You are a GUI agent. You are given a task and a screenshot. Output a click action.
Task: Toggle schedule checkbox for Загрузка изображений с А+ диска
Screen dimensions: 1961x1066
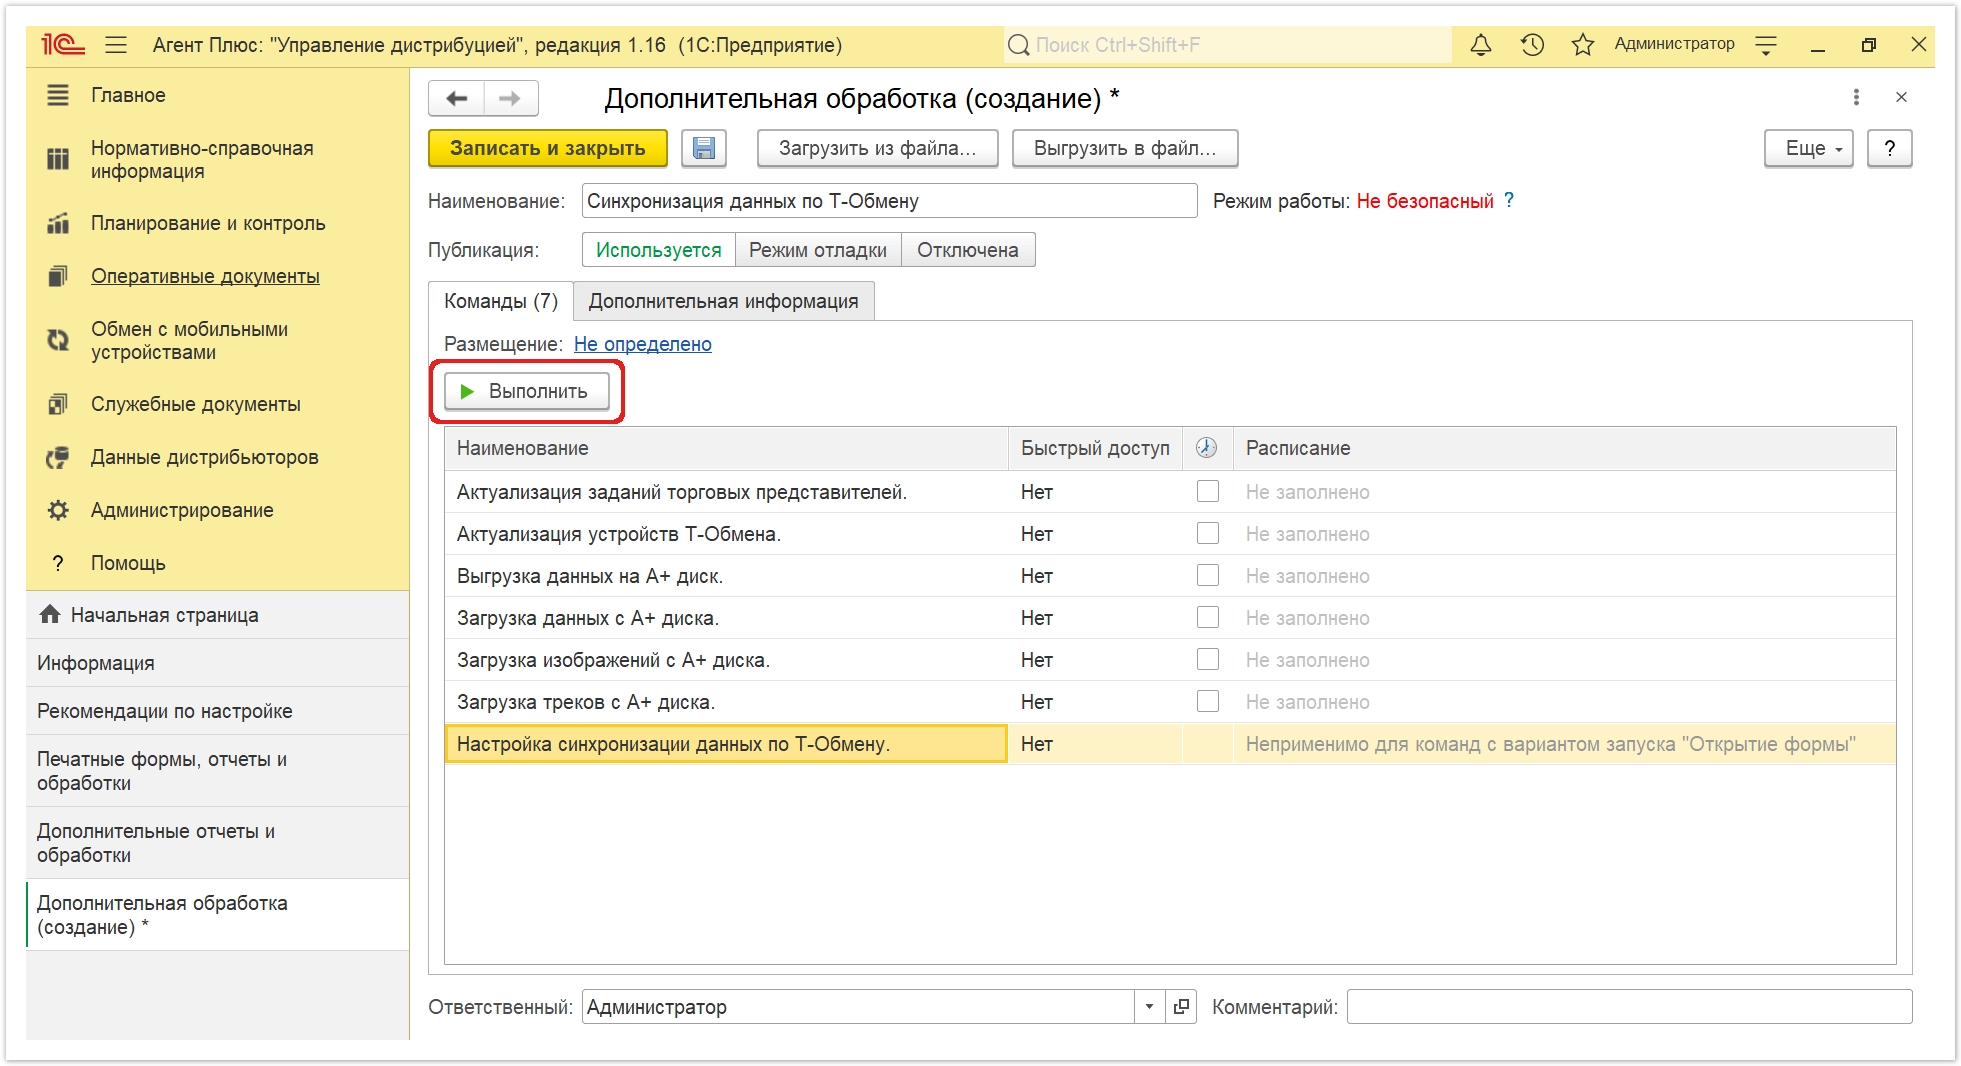[1208, 659]
